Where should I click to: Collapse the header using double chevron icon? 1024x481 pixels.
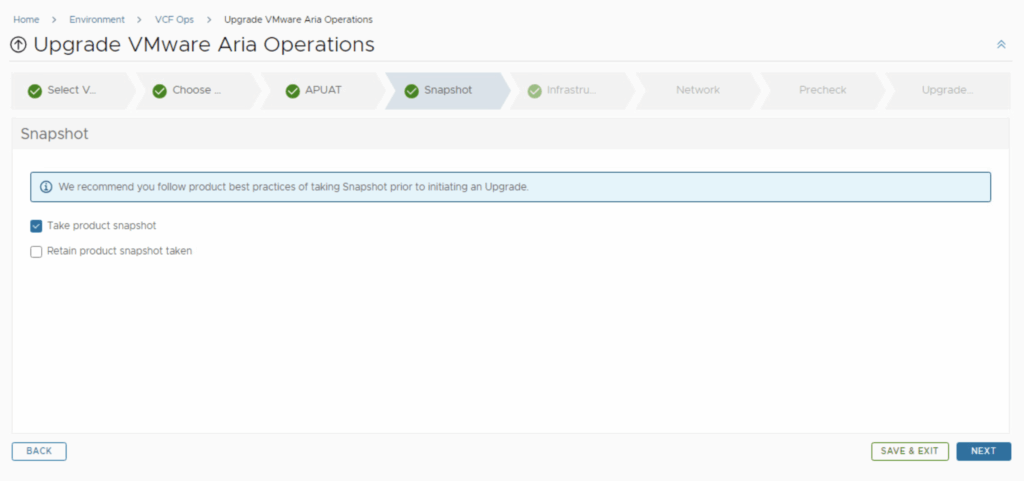point(1001,45)
